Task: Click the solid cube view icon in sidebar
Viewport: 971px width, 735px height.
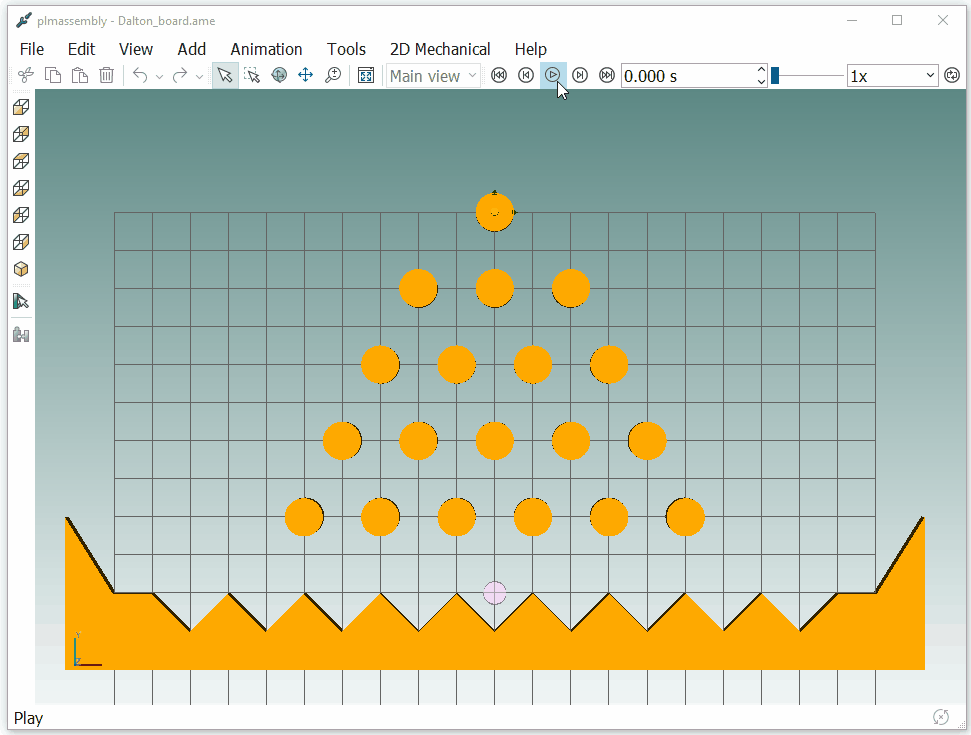Action: [x=21, y=268]
